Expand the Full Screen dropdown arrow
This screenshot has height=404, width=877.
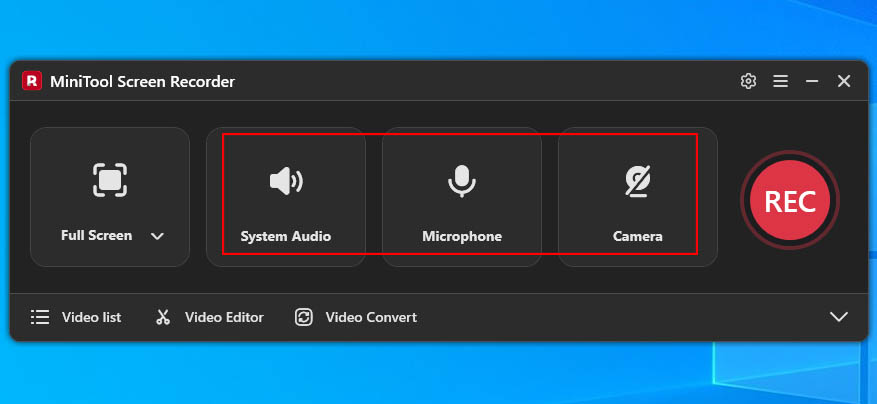(157, 236)
